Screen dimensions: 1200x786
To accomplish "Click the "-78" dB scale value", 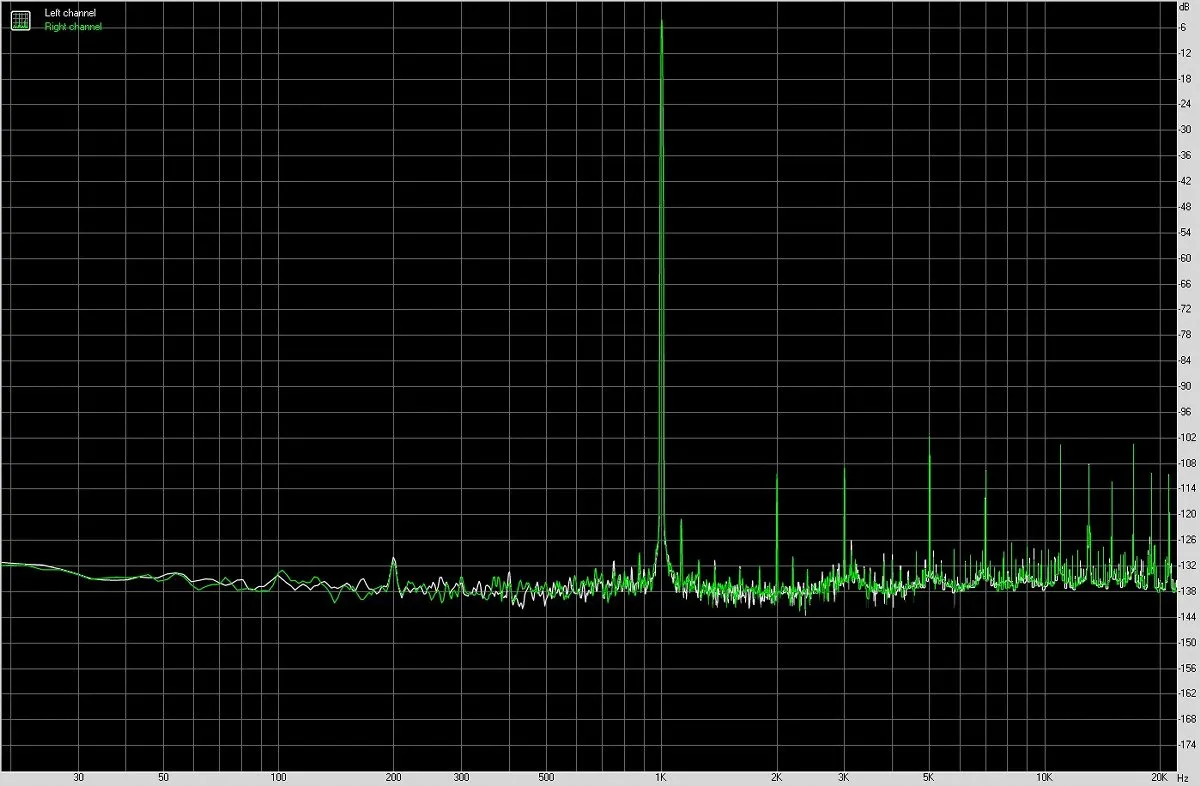I will pos(1187,334).
